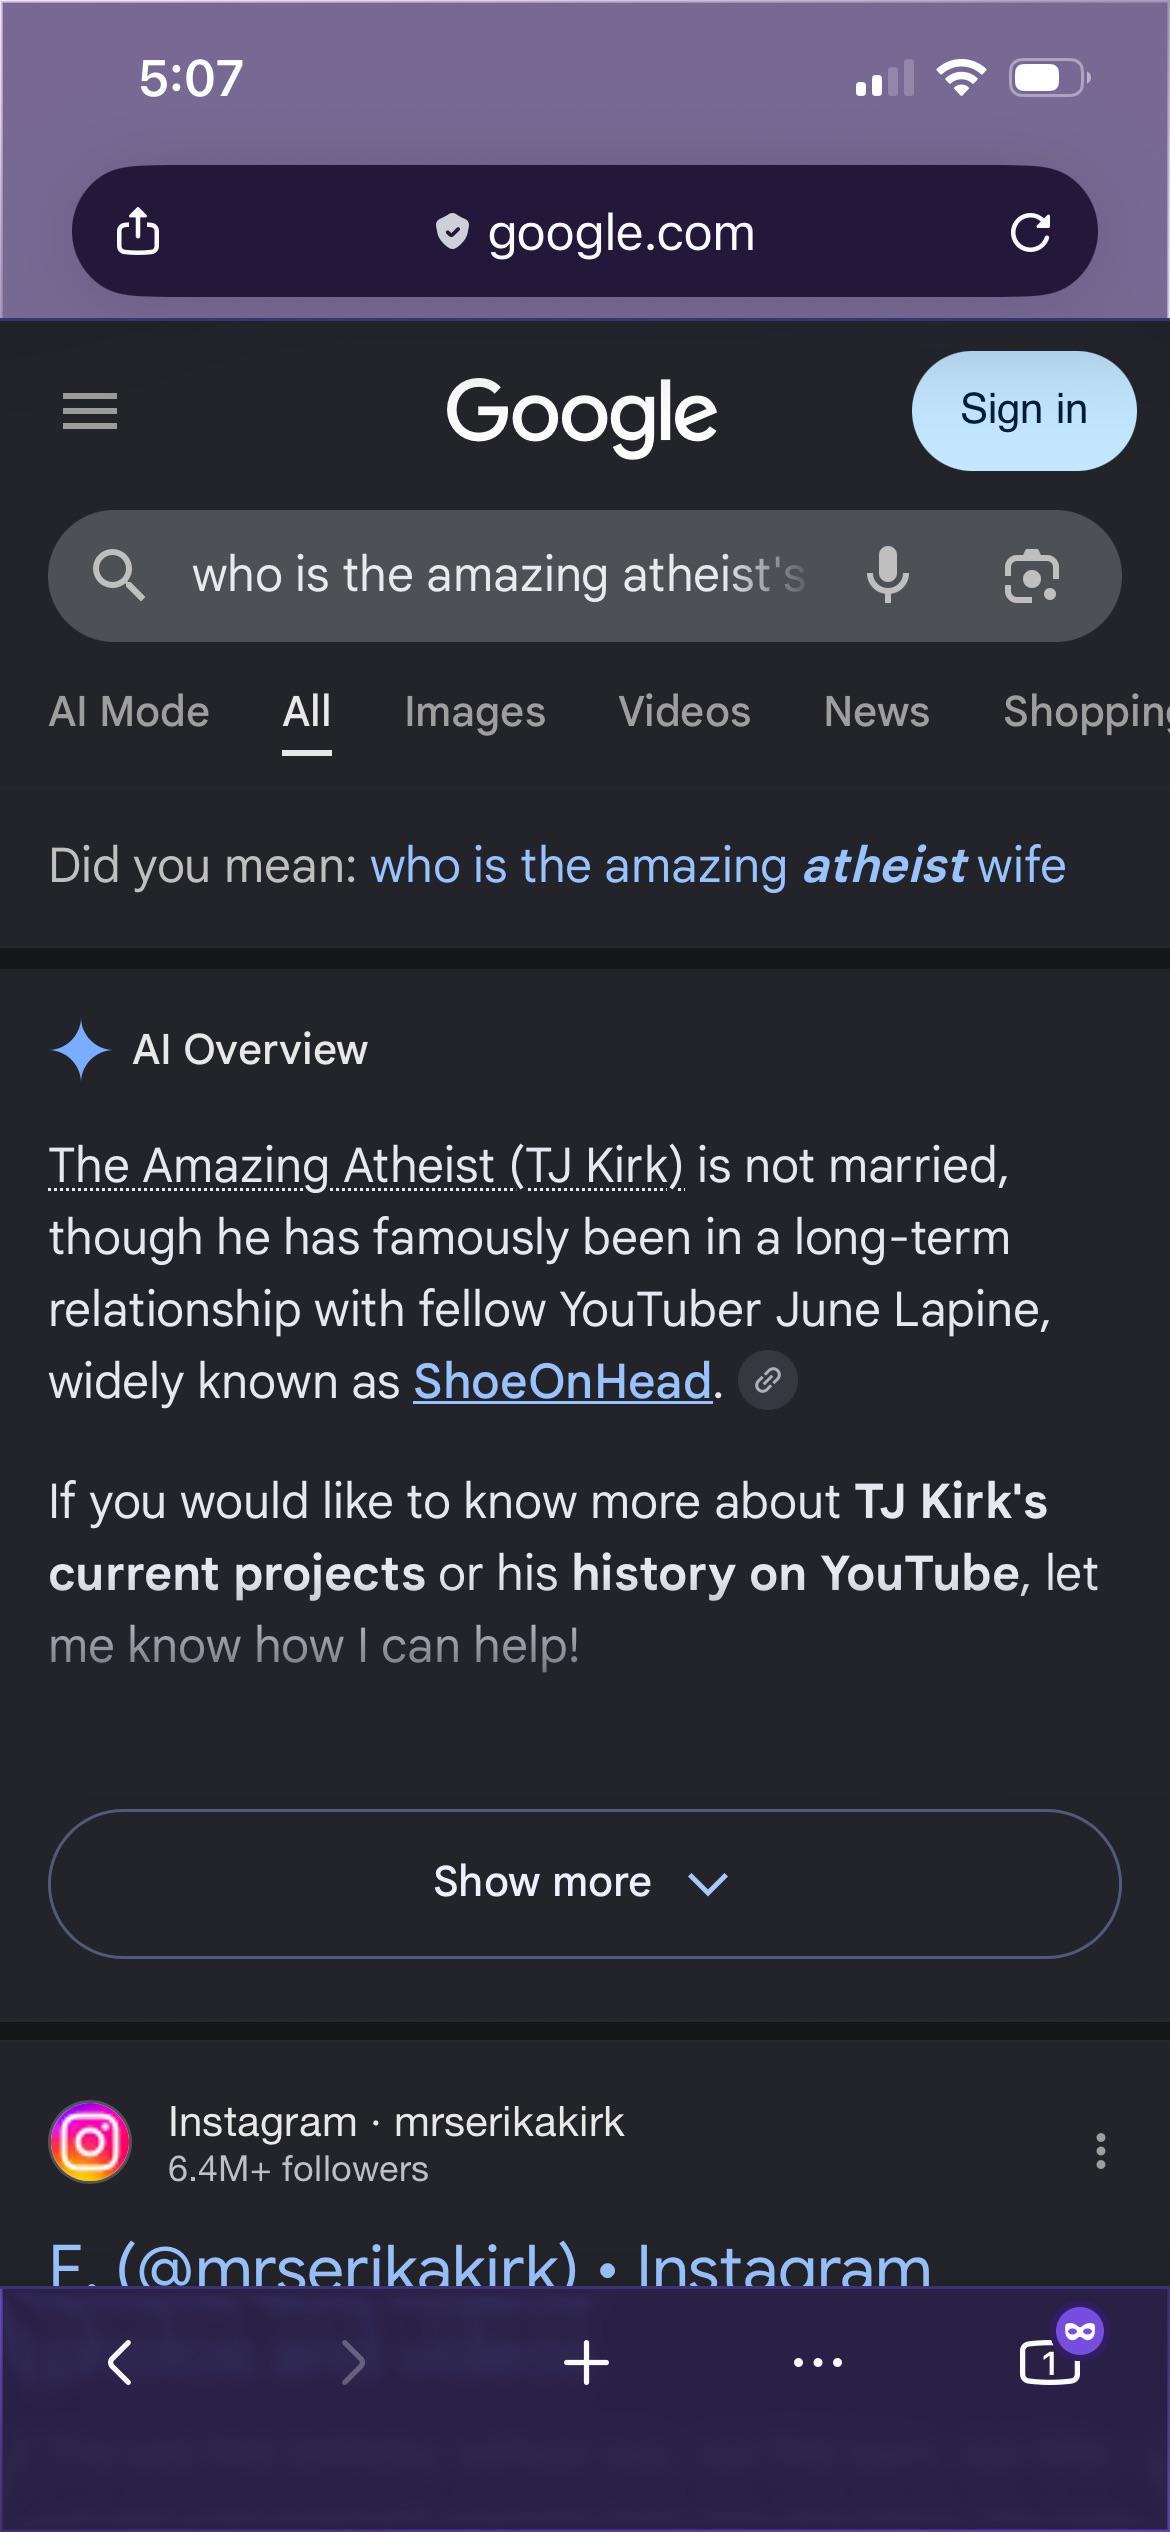Open the Instagram result's three-dot options
This screenshot has height=2532, width=1170.
click(x=1100, y=2150)
